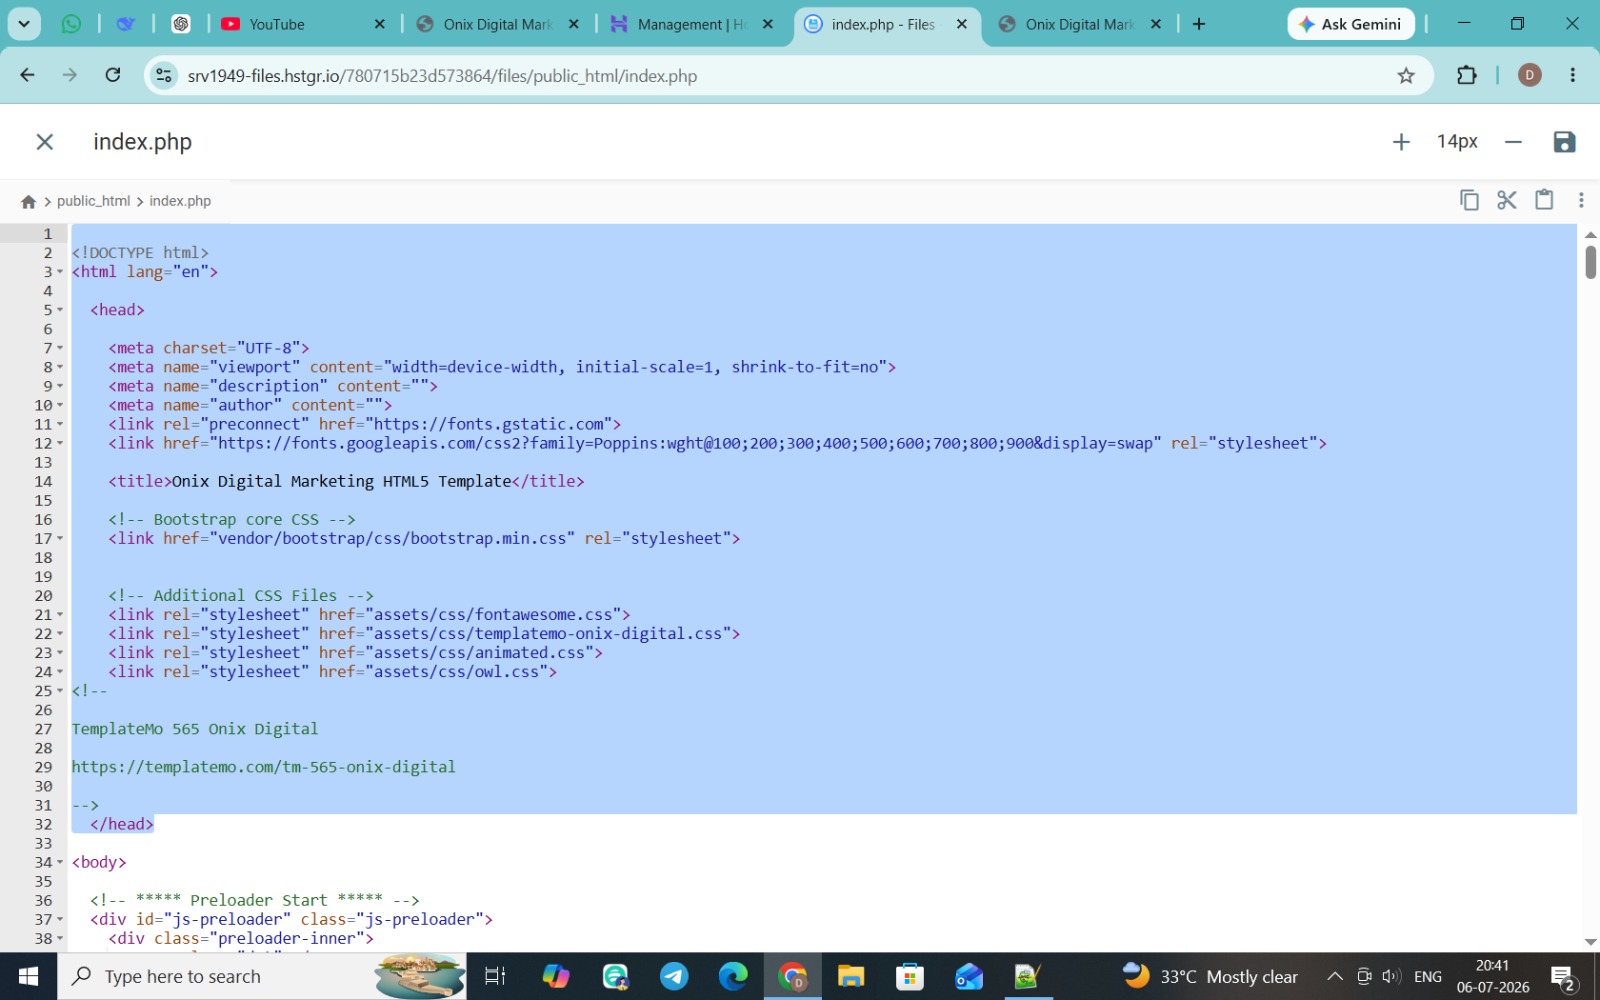Open the editor's three-dot more options menu
This screenshot has height=1000, width=1600.
[x=1581, y=200]
